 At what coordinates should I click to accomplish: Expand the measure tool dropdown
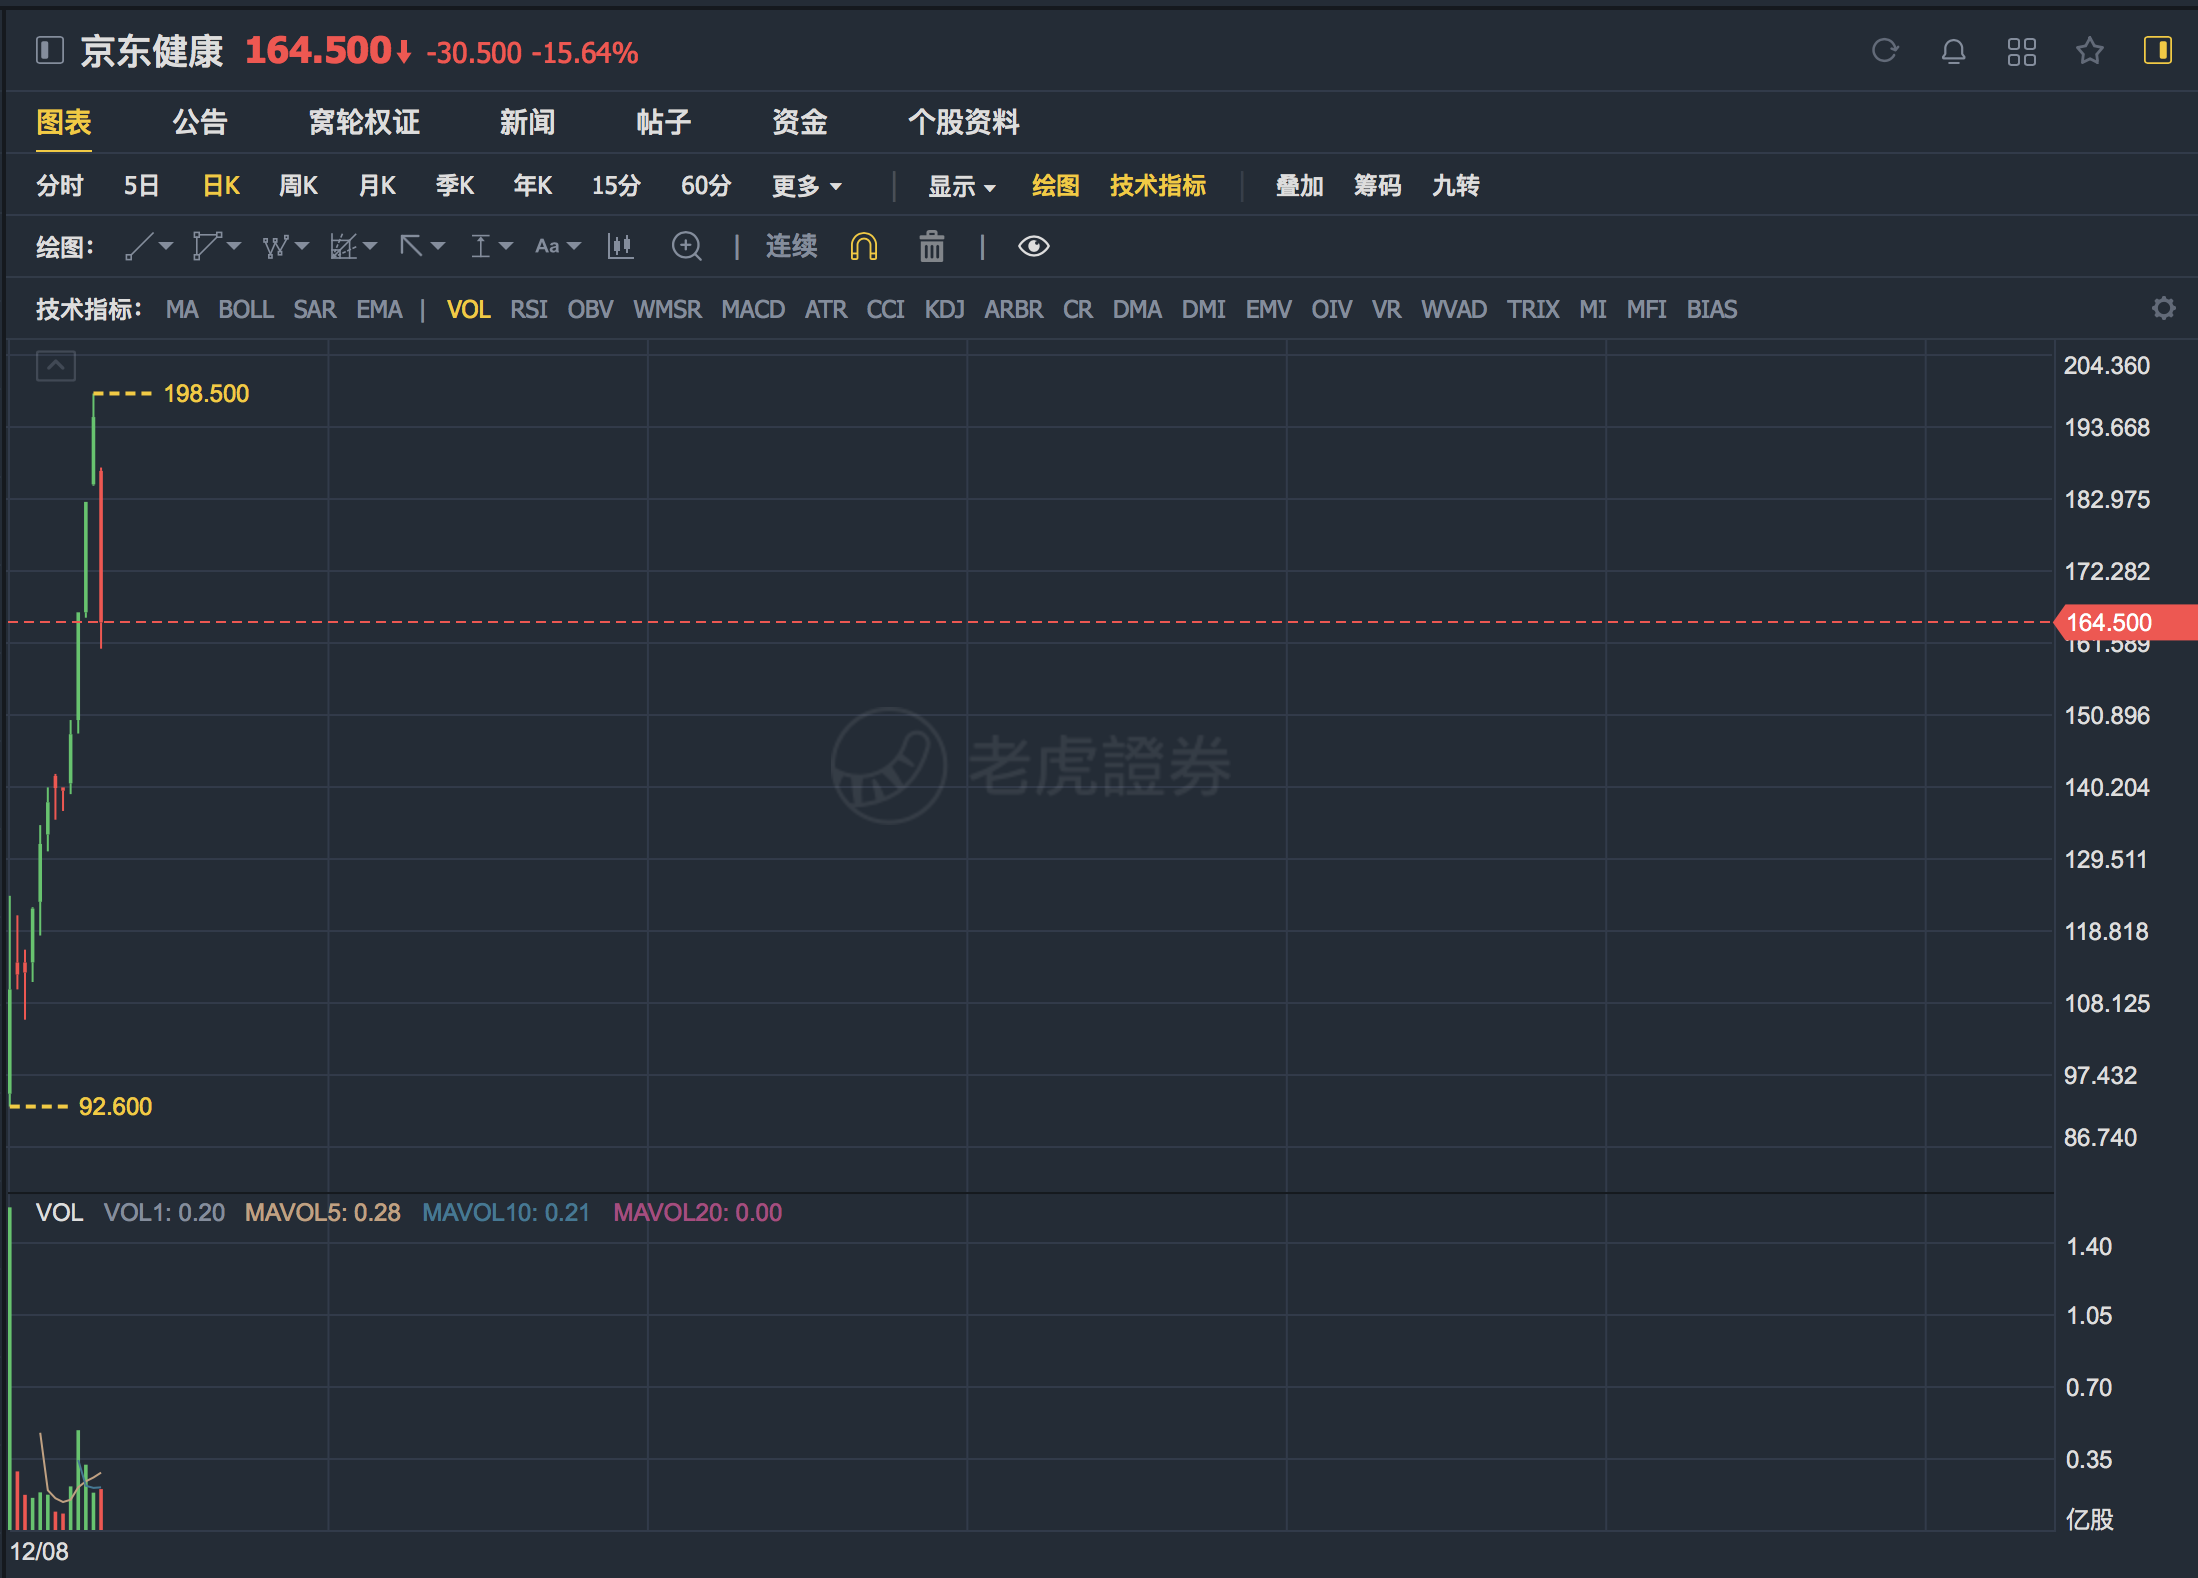[x=506, y=246]
